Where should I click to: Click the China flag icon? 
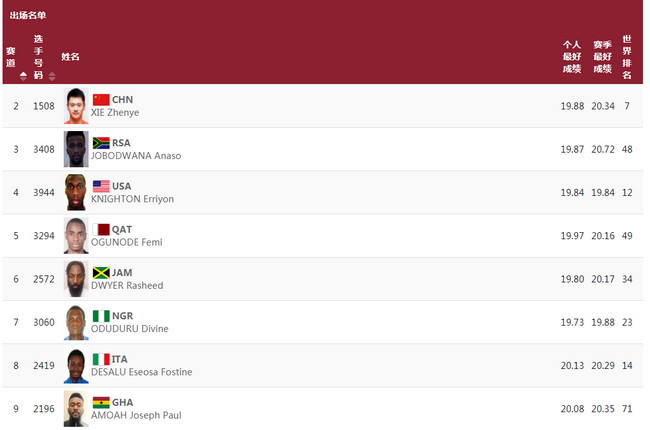pos(101,100)
